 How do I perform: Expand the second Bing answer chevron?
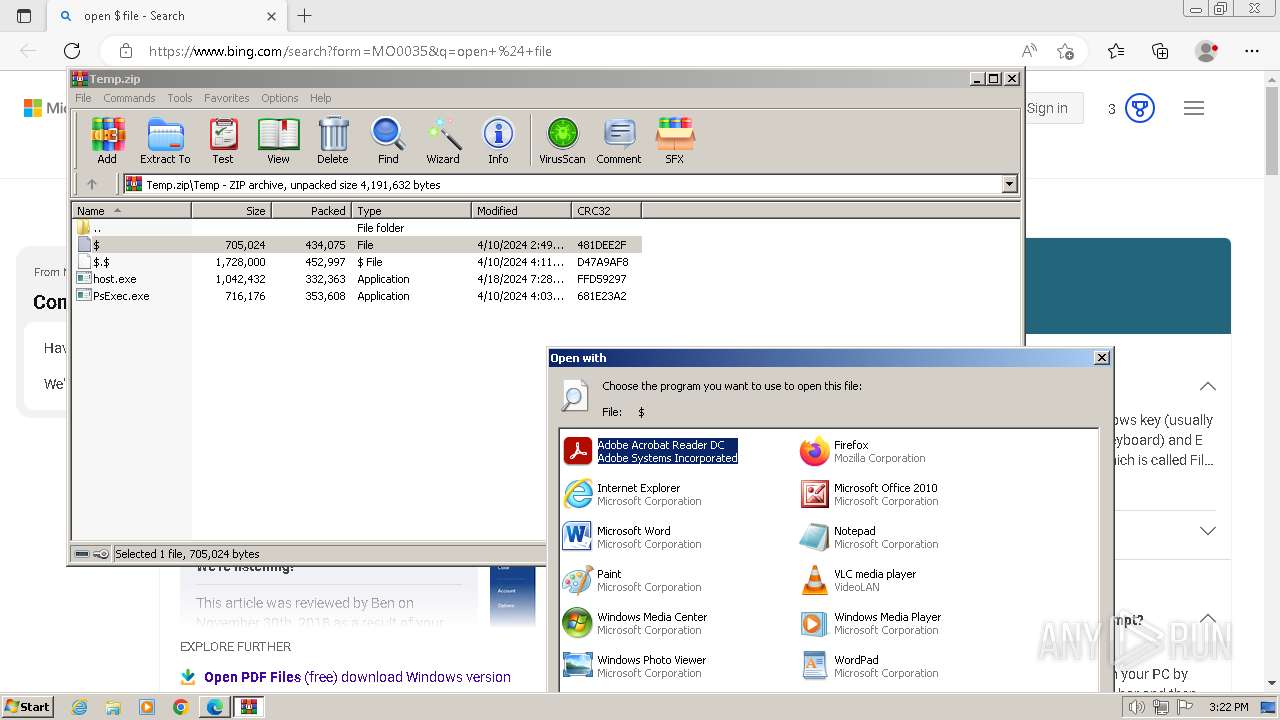click(x=1208, y=531)
